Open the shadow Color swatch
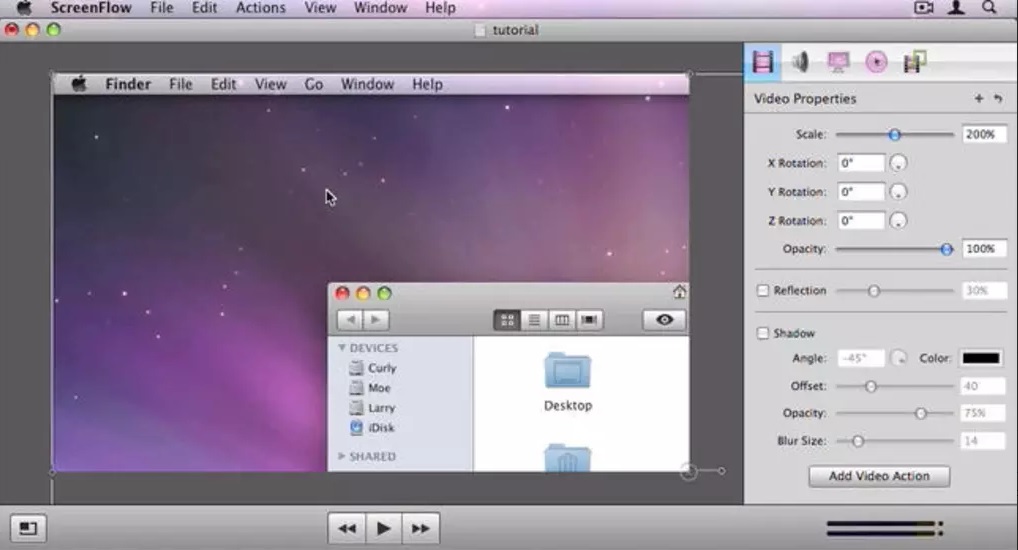 (981, 358)
